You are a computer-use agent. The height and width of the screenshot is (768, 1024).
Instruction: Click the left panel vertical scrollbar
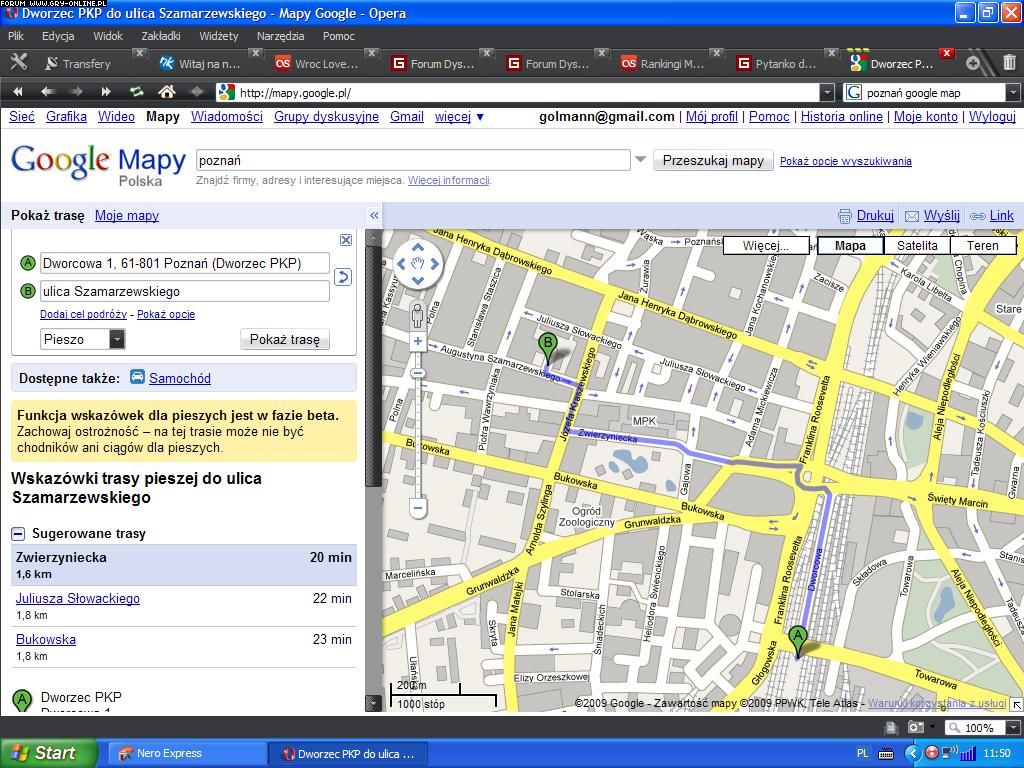click(x=374, y=366)
